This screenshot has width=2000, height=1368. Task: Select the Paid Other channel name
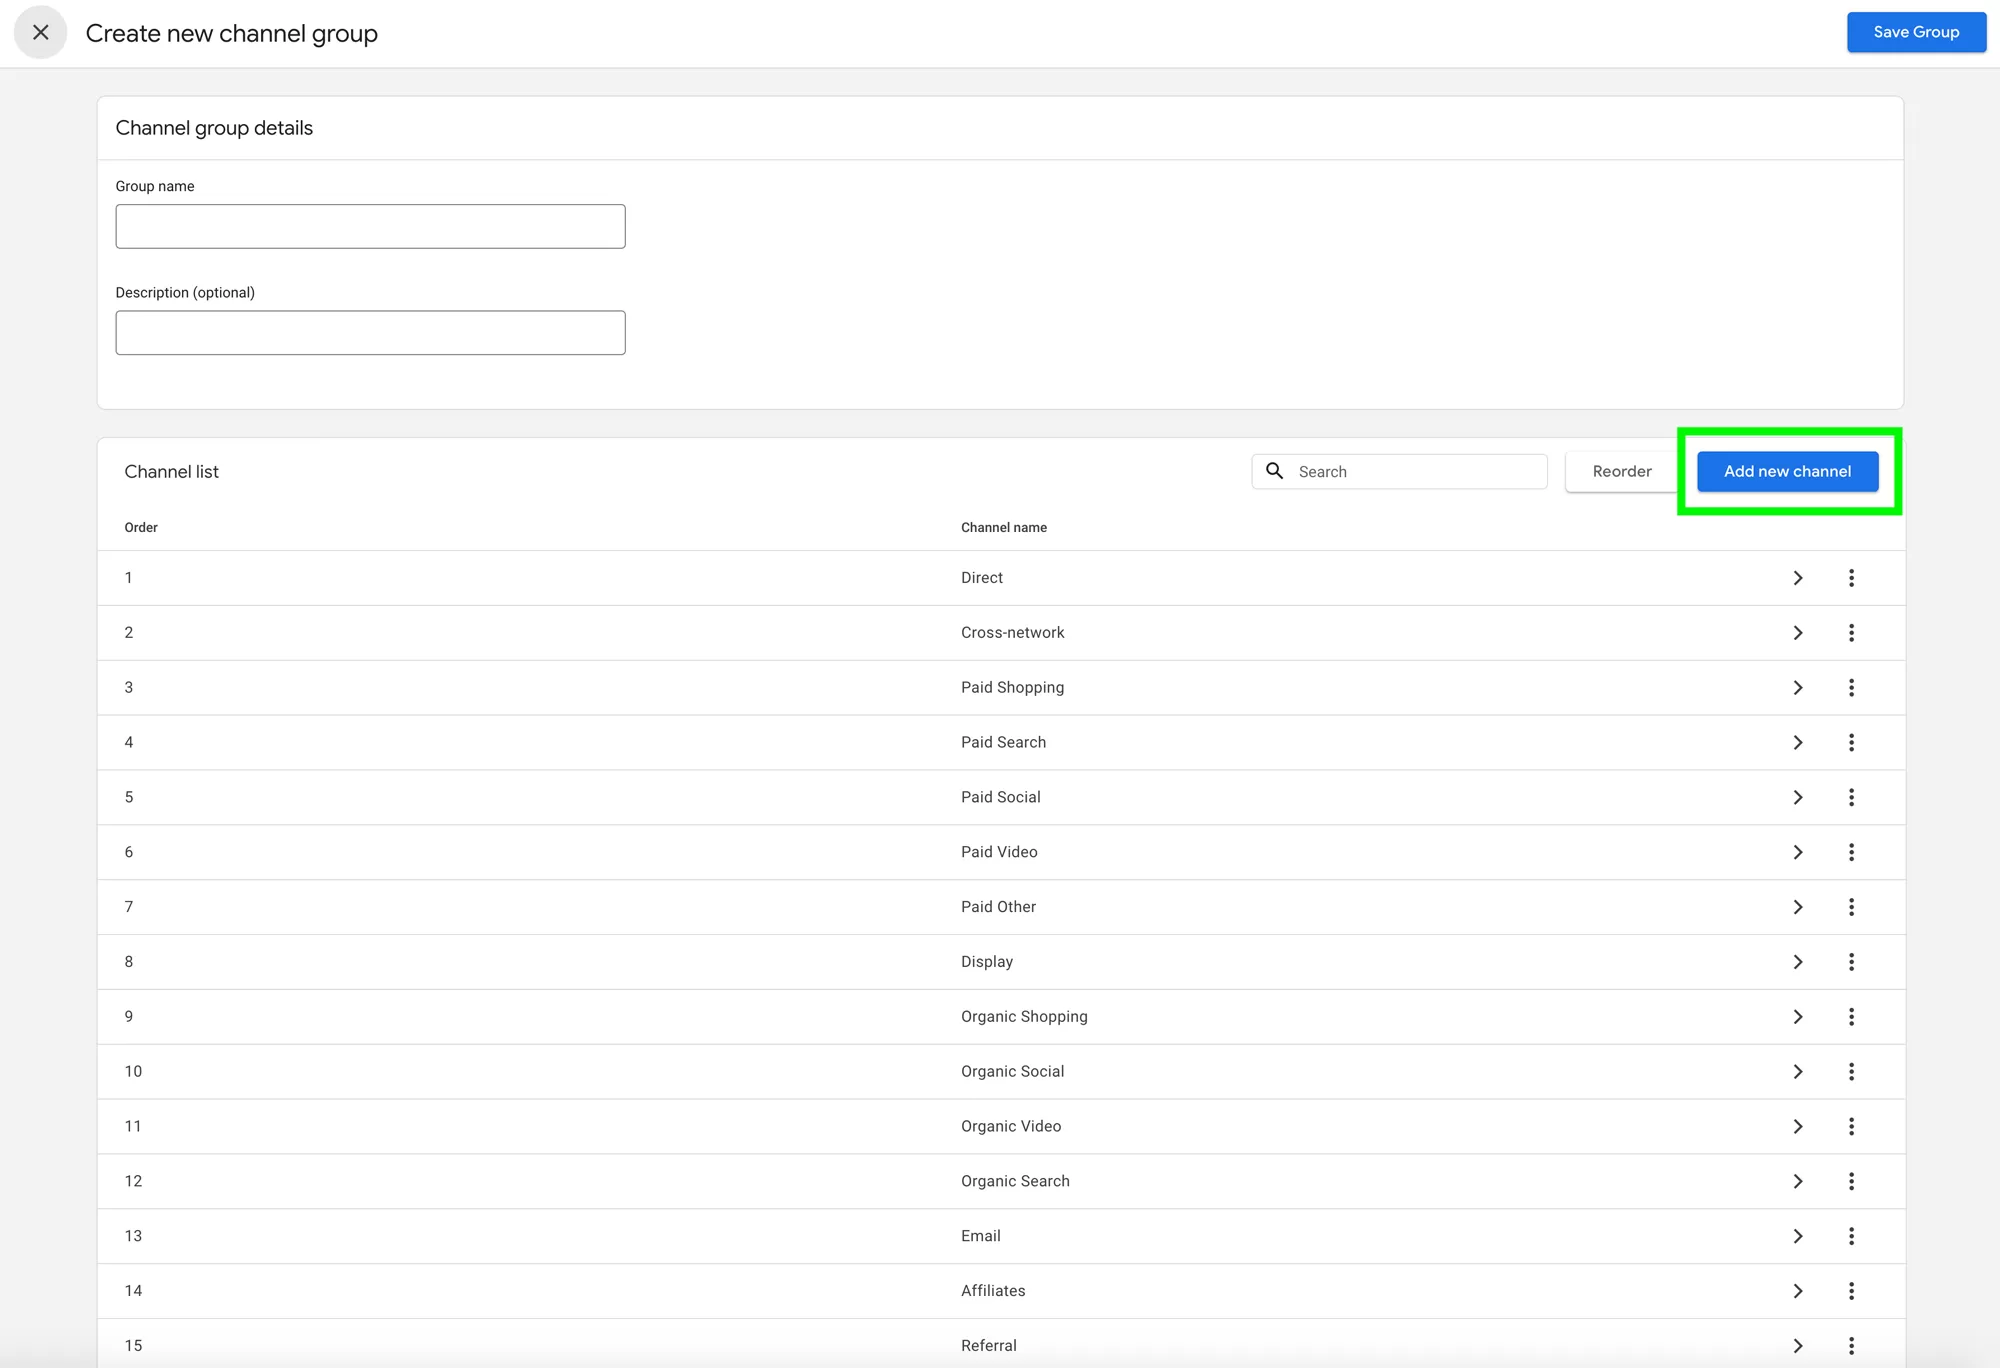pyautogui.click(x=998, y=907)
